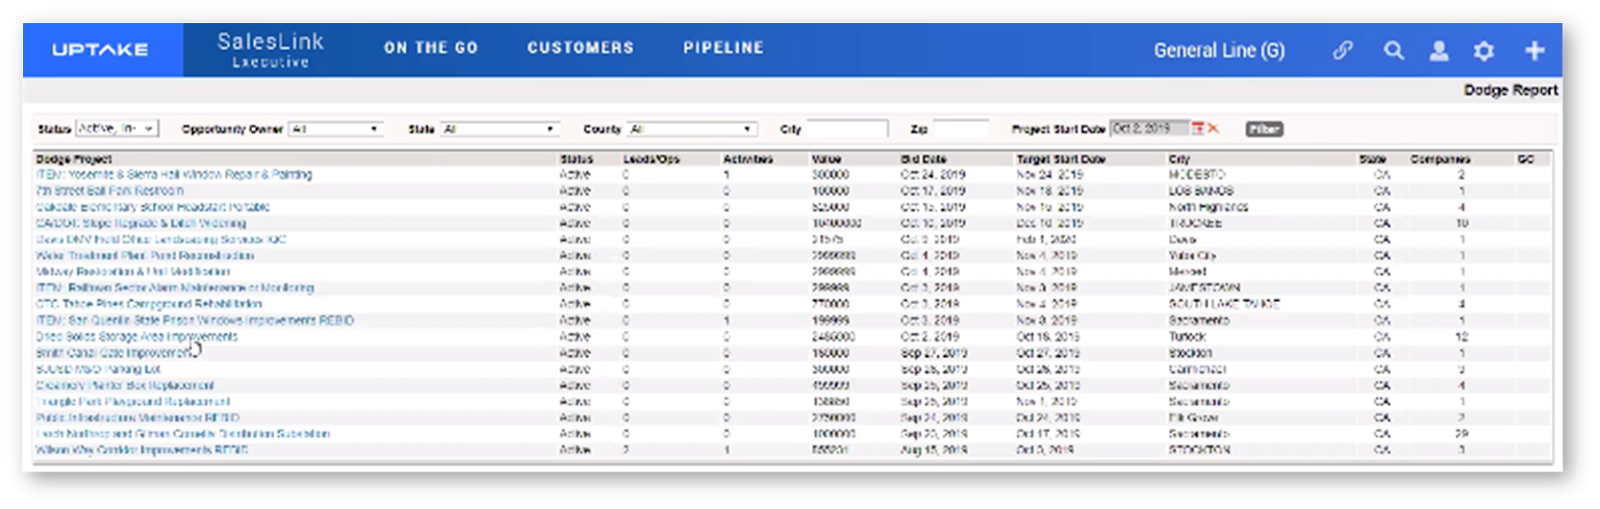
Task: Click the TRUCKEE city cell
Action: point(1195,222)
